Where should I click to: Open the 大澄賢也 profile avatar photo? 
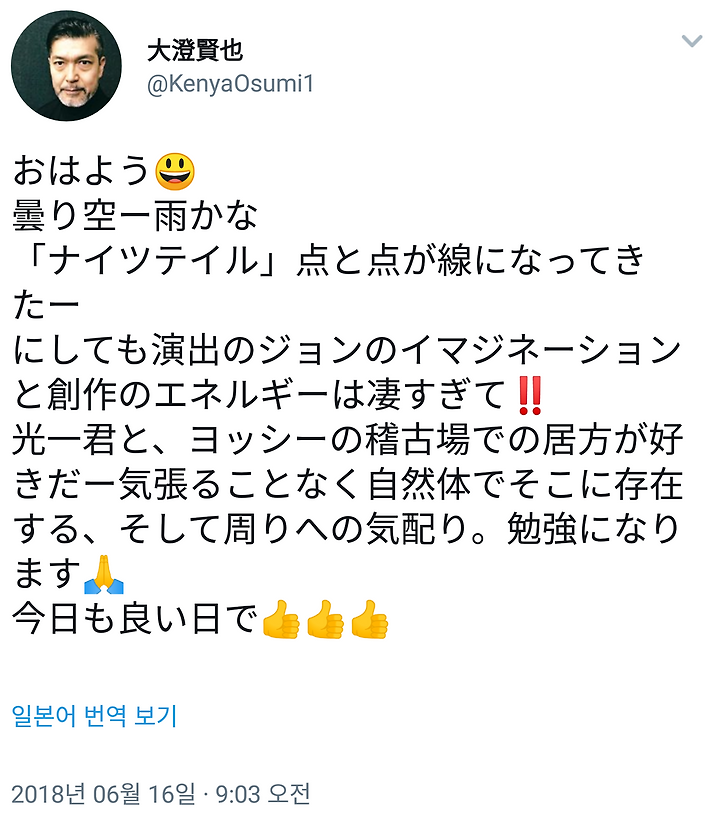pos(66,66)
